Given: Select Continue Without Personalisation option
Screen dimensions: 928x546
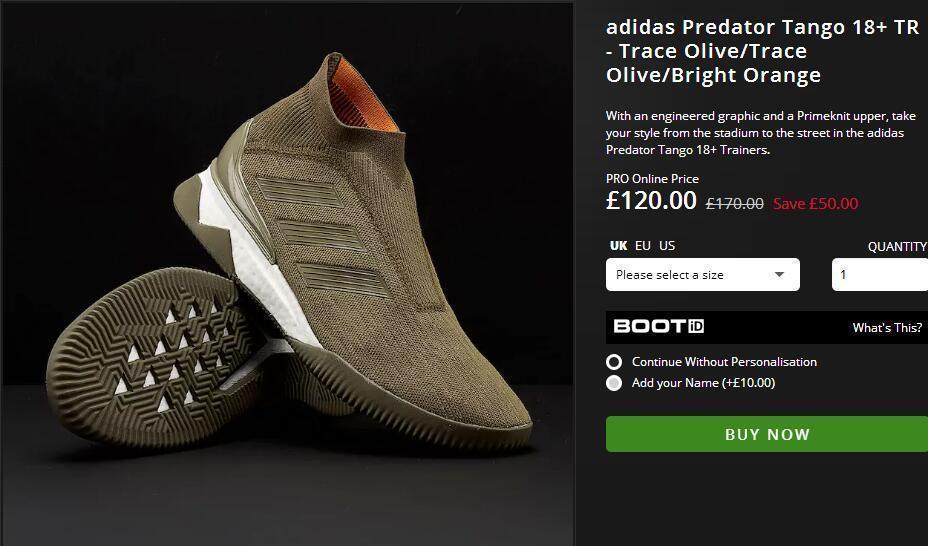Looking at the screenshot, I should point(614,362).
